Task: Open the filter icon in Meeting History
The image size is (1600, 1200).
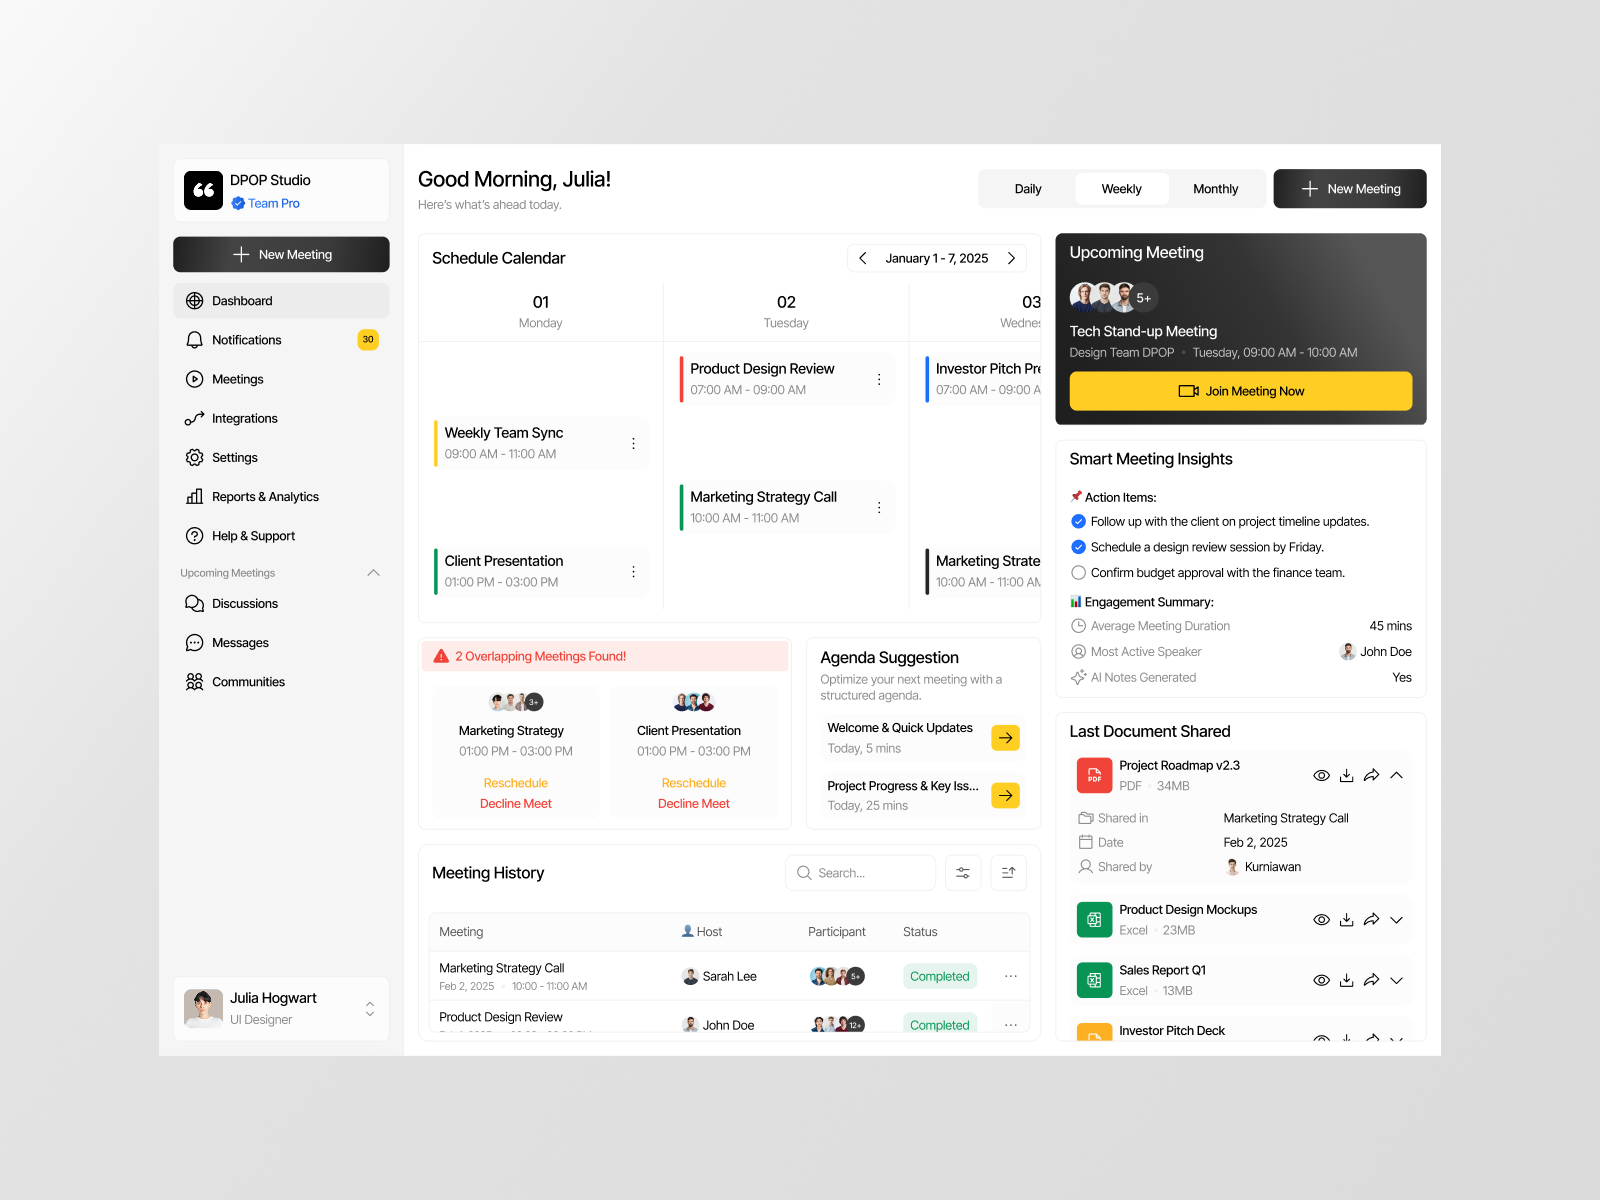Action: click(x=963, y=872)
